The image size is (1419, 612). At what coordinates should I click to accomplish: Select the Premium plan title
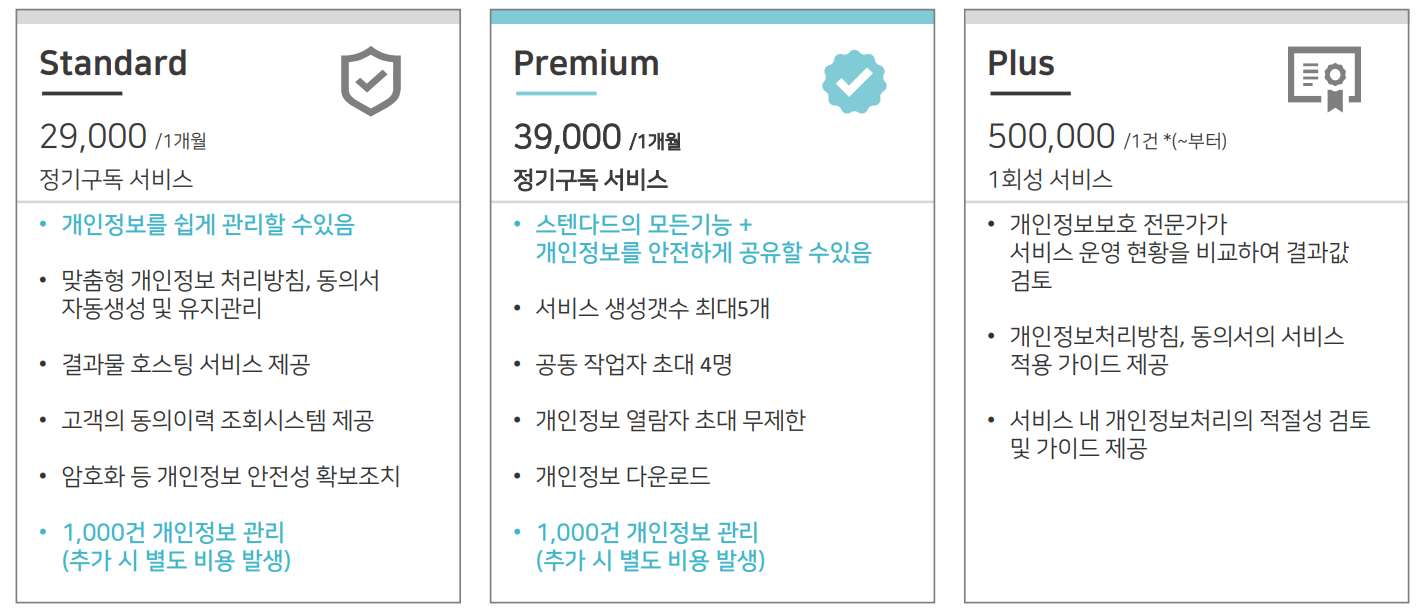click(586, 63)
